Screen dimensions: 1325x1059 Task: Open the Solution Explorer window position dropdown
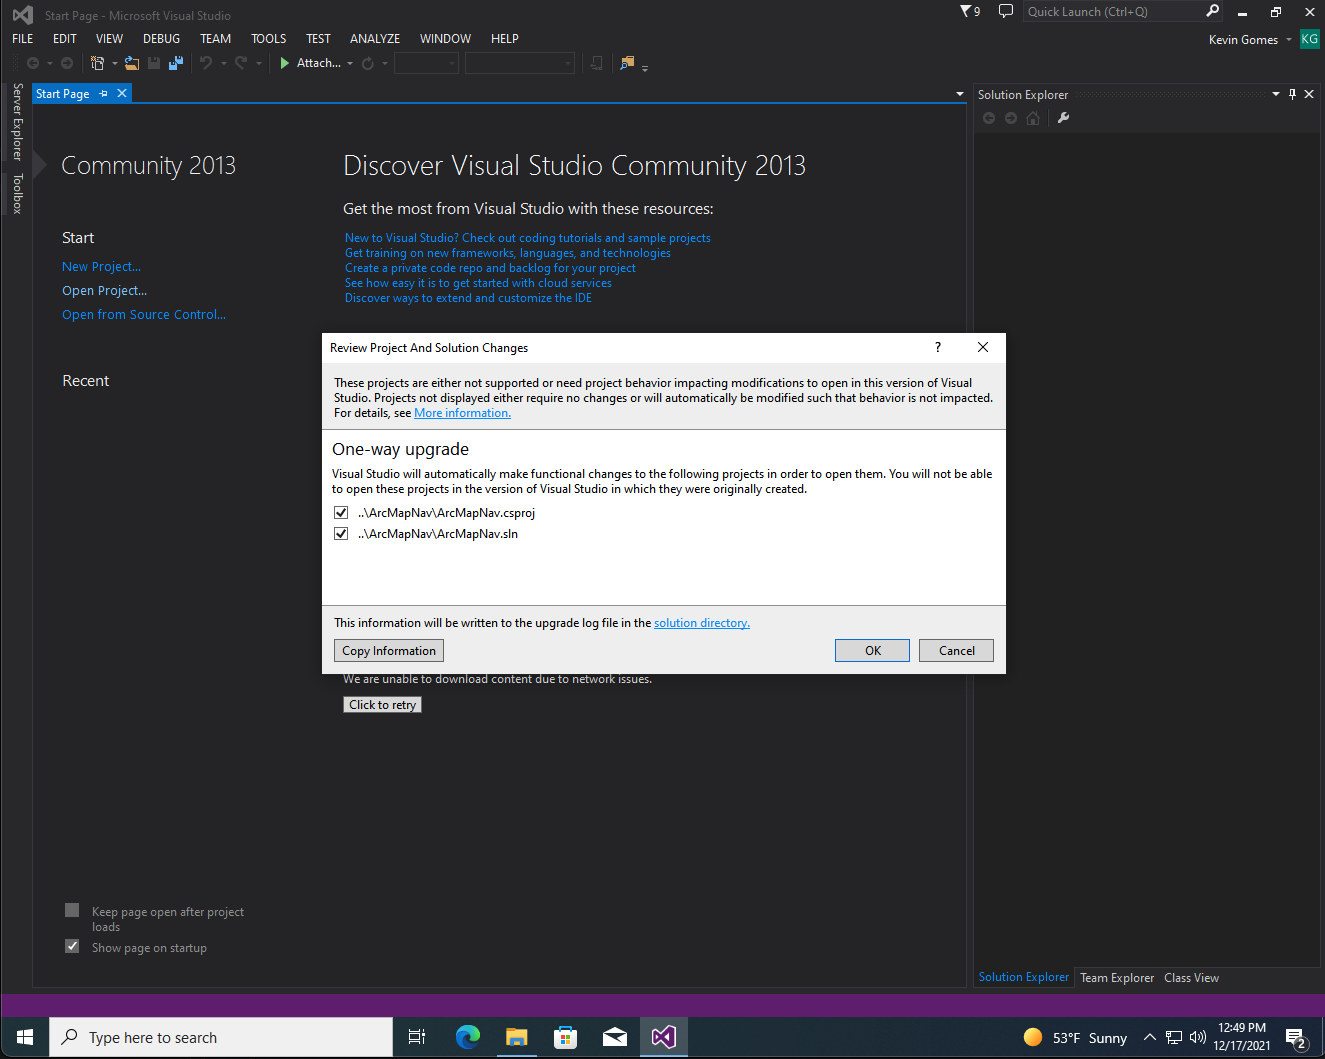(1276, 94)
